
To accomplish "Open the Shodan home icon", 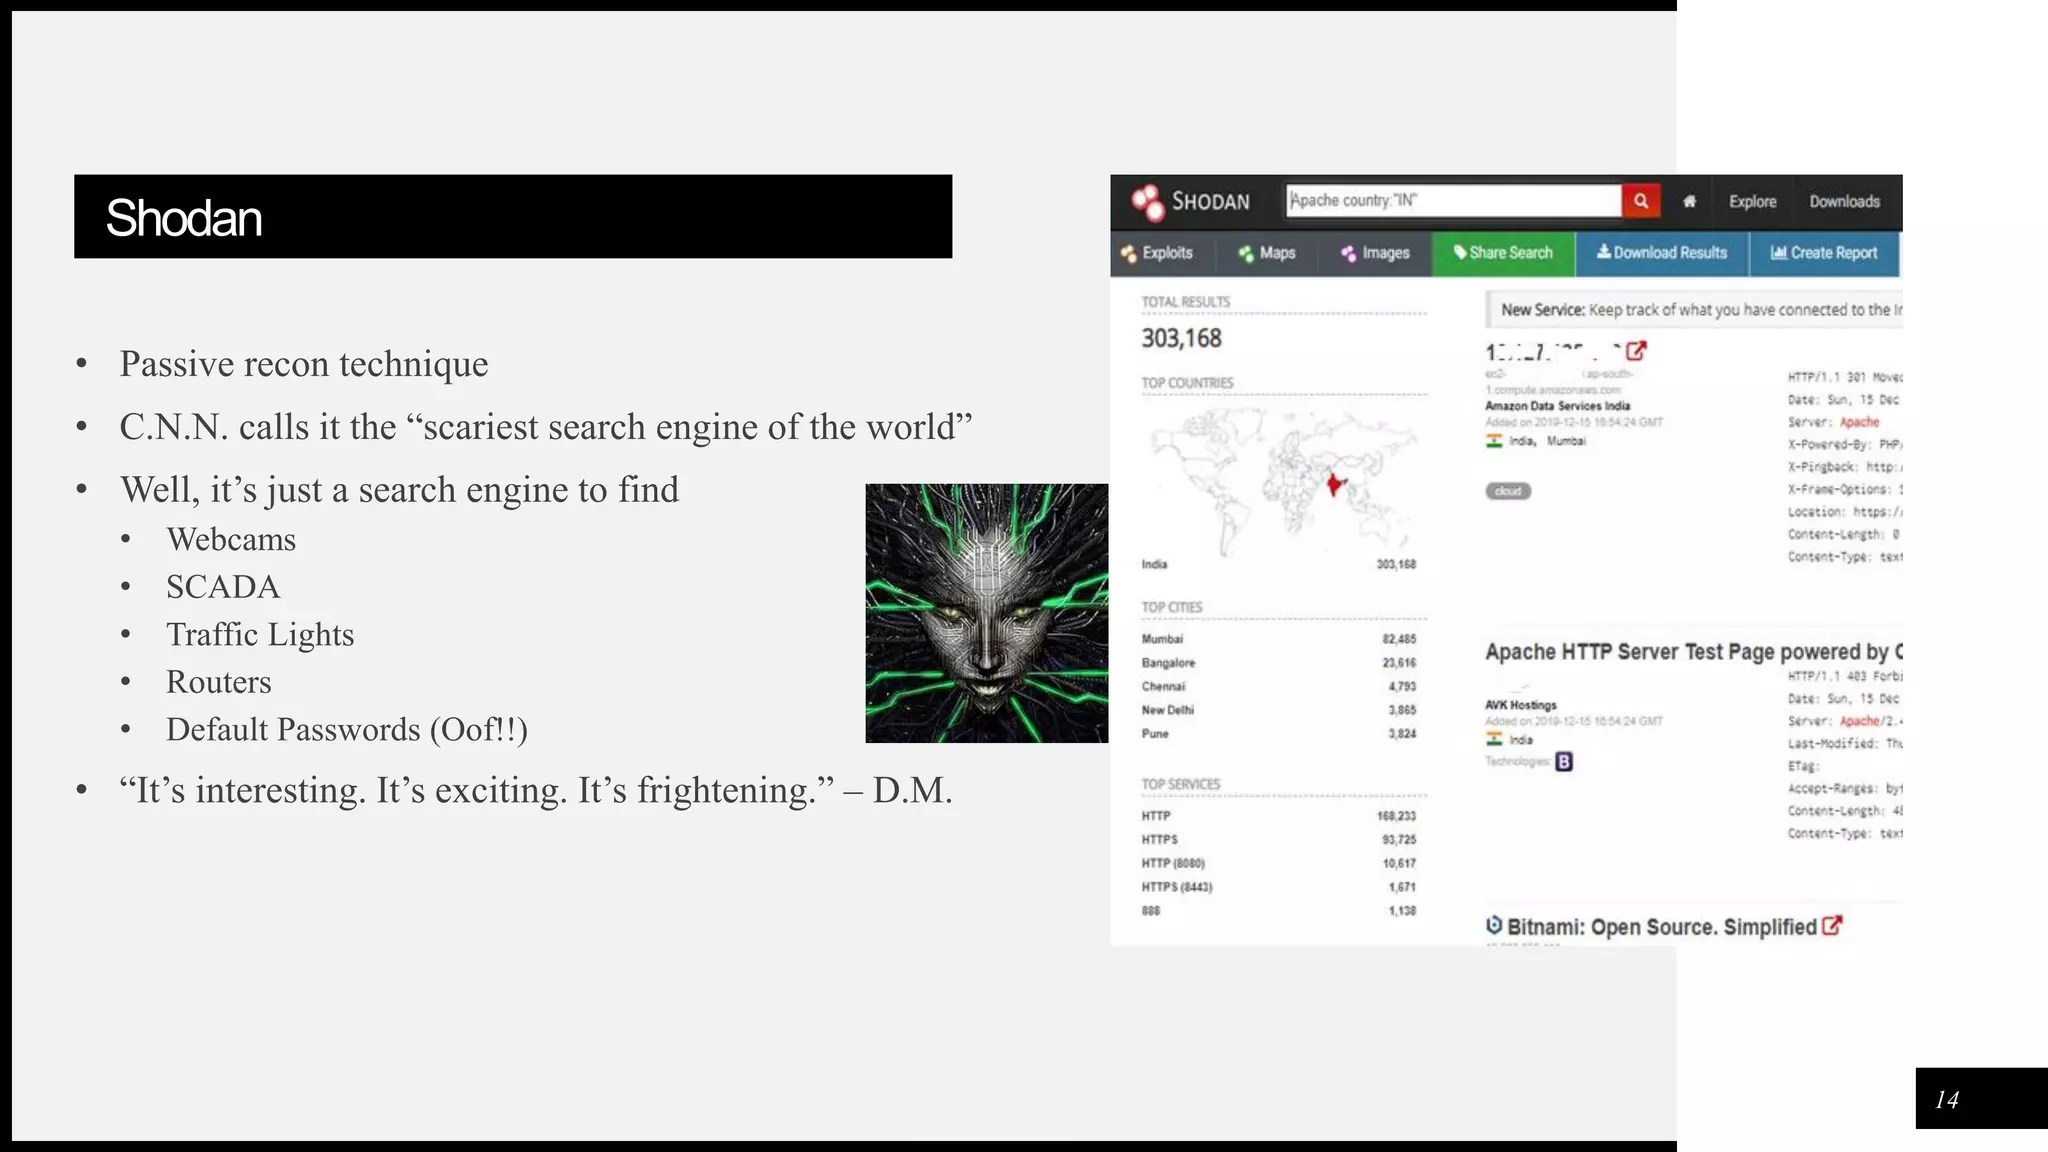I will 1689,202.
